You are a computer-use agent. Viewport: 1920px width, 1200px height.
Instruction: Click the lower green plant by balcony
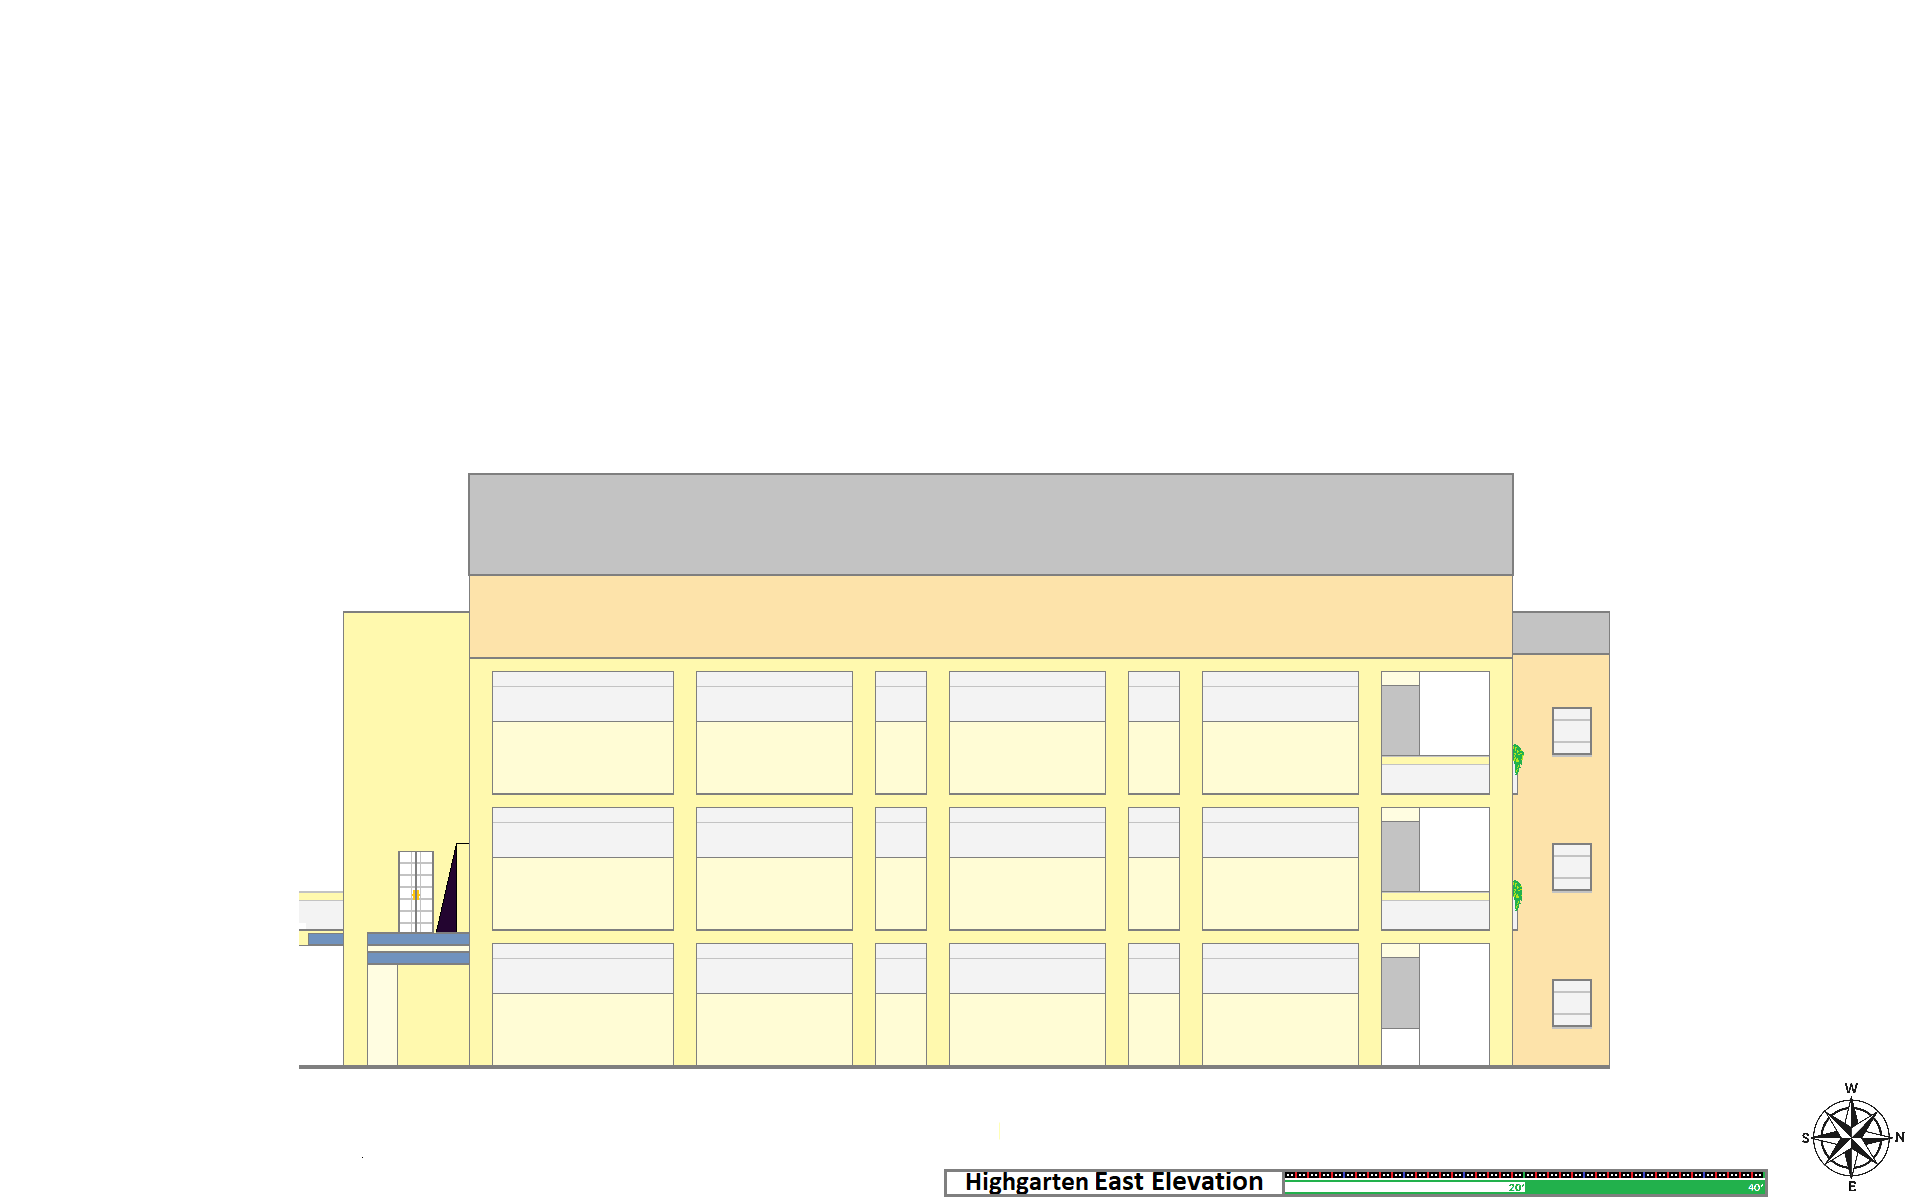click(x=1517, y=893)
